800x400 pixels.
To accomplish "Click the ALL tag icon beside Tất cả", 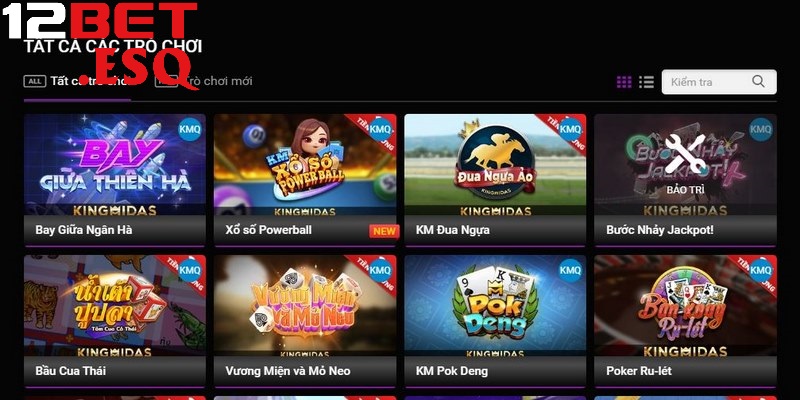I will [x=35, y=81].
